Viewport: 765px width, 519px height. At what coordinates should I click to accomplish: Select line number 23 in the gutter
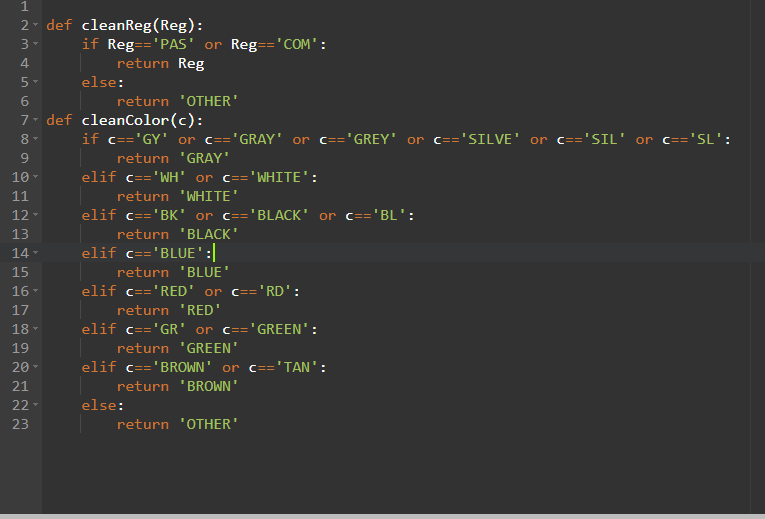(x=20, y=424)
